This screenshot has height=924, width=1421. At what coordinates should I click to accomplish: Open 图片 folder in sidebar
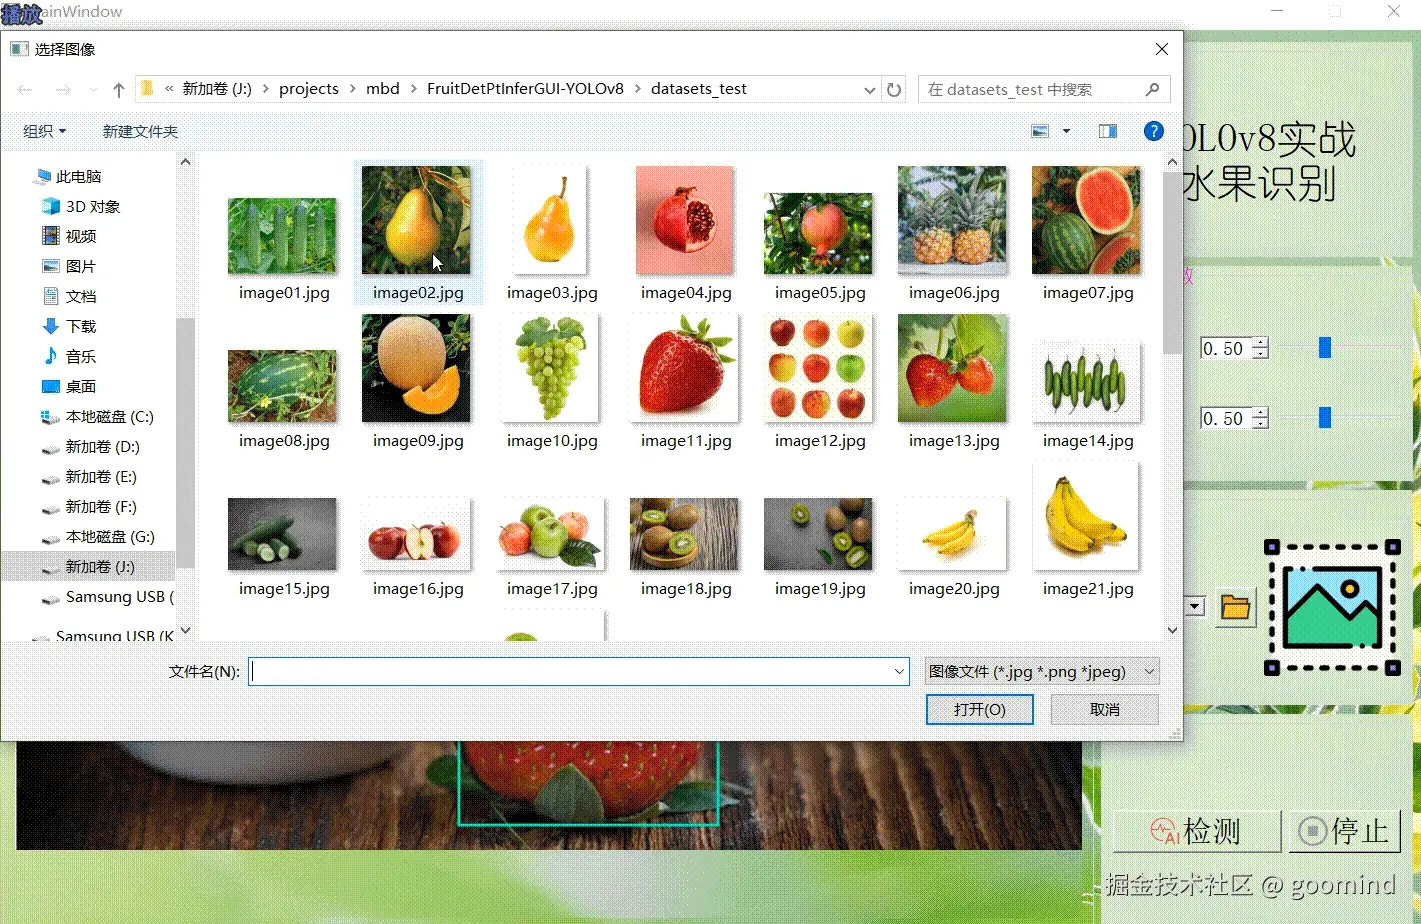point(69,266)
